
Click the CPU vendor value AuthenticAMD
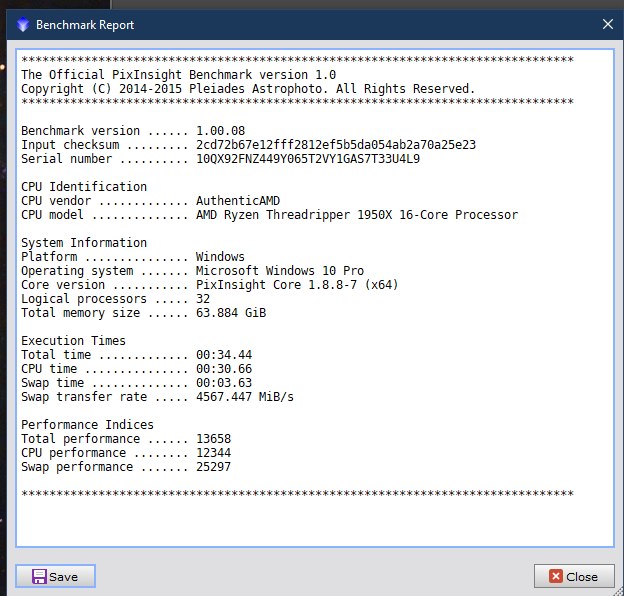click(238, 201)
